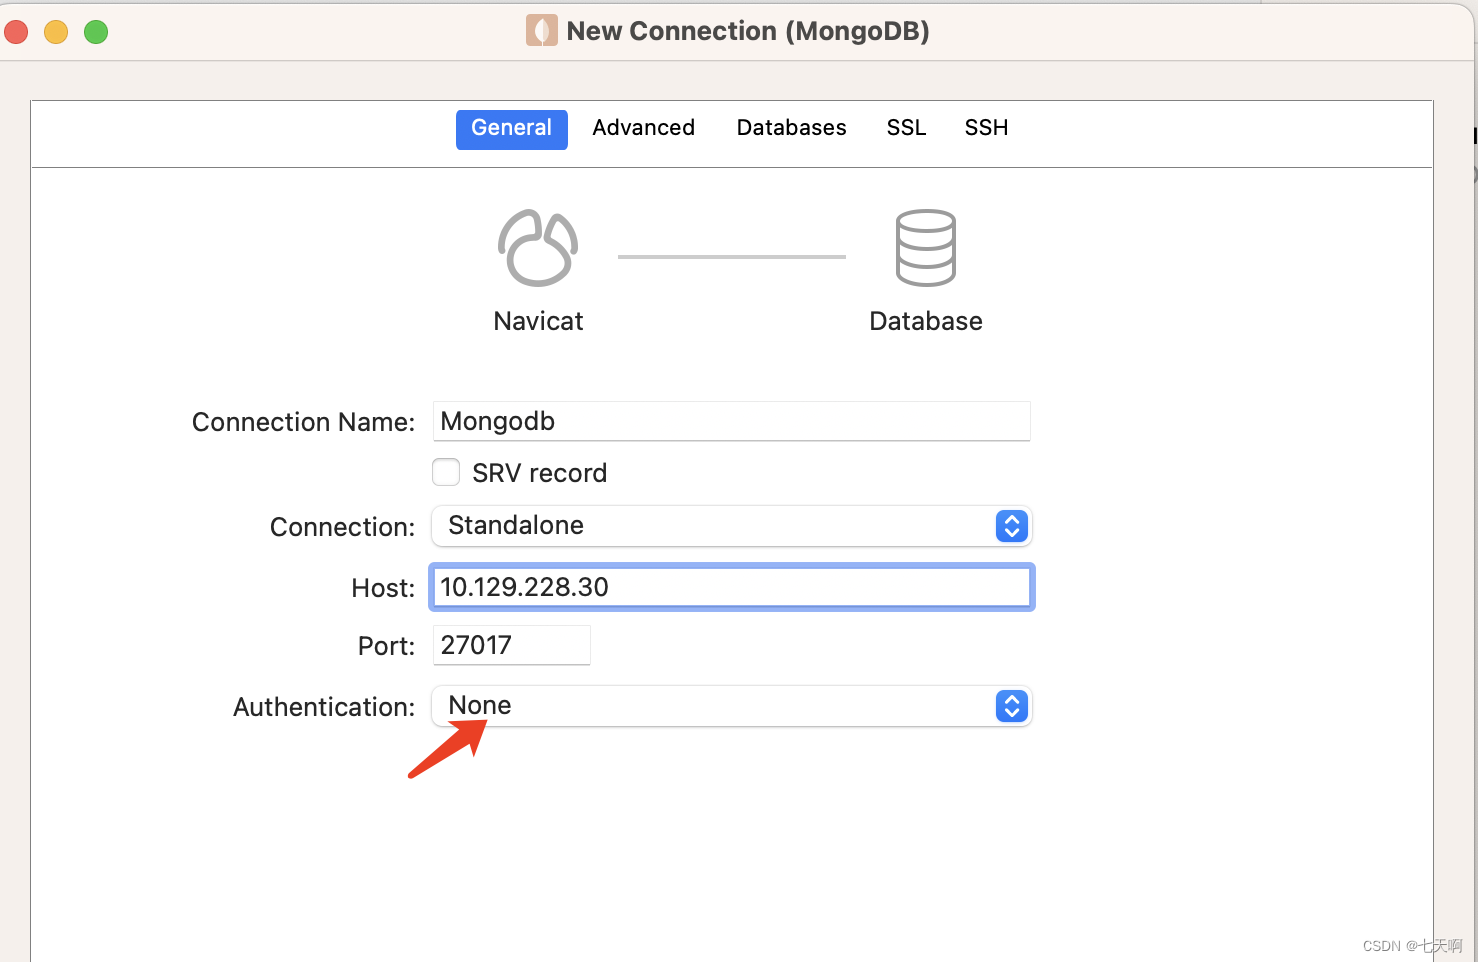Click the Database cylinder icon
The height and width of the screenshot is (962, 1478).
click(x=925, y=248)
